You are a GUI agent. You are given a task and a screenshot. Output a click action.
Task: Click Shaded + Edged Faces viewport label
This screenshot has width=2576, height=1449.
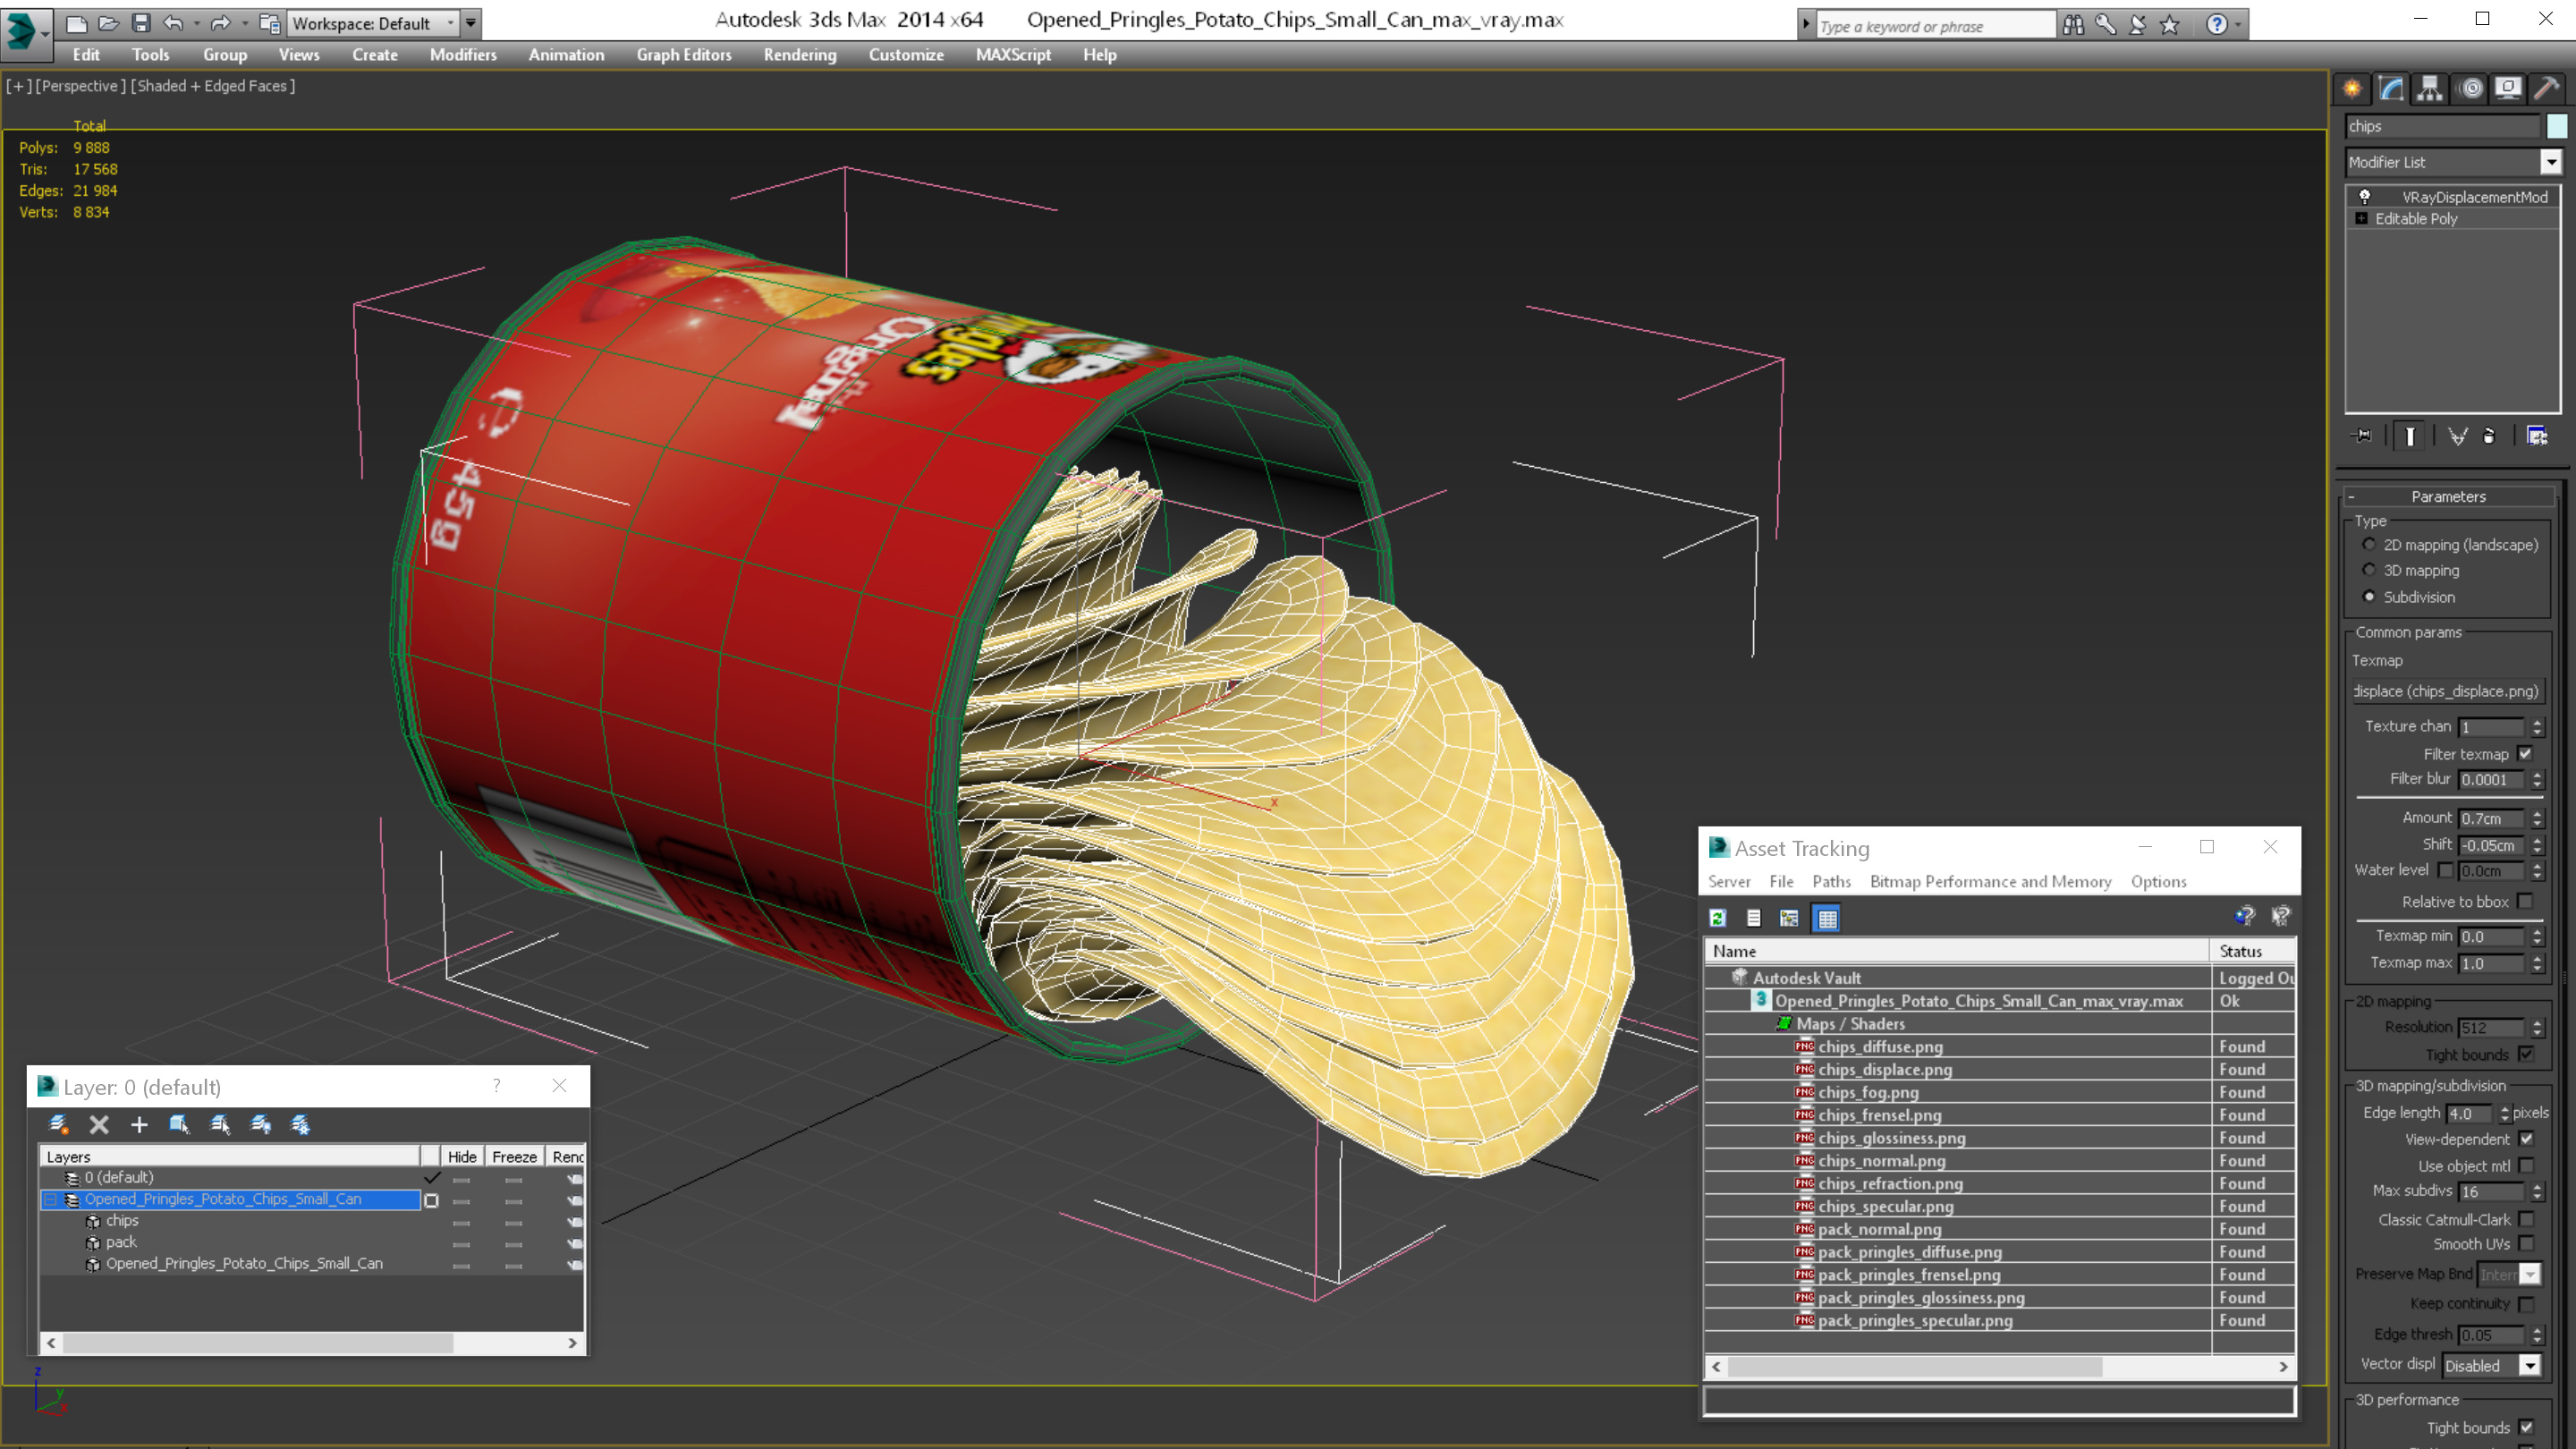pyautogui.click(x=213, y=86)
